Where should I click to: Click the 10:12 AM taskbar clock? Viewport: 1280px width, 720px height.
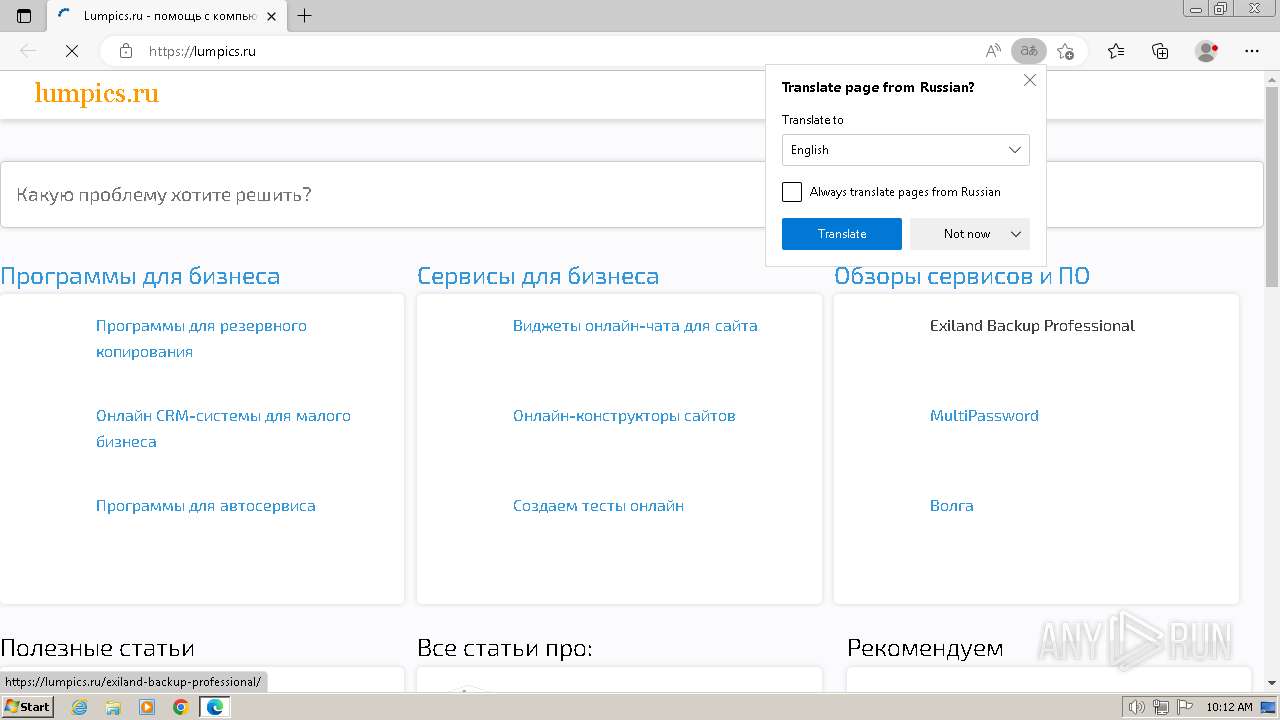(x=1229, y=707)
